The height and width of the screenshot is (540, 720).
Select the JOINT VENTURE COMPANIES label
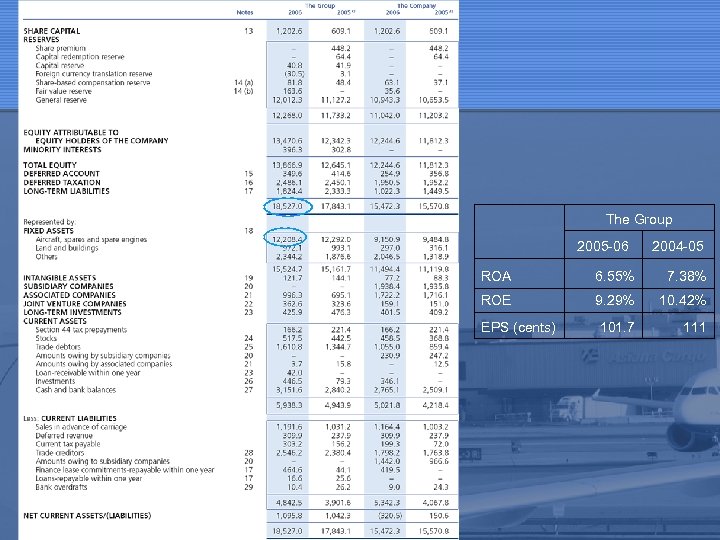75,304
